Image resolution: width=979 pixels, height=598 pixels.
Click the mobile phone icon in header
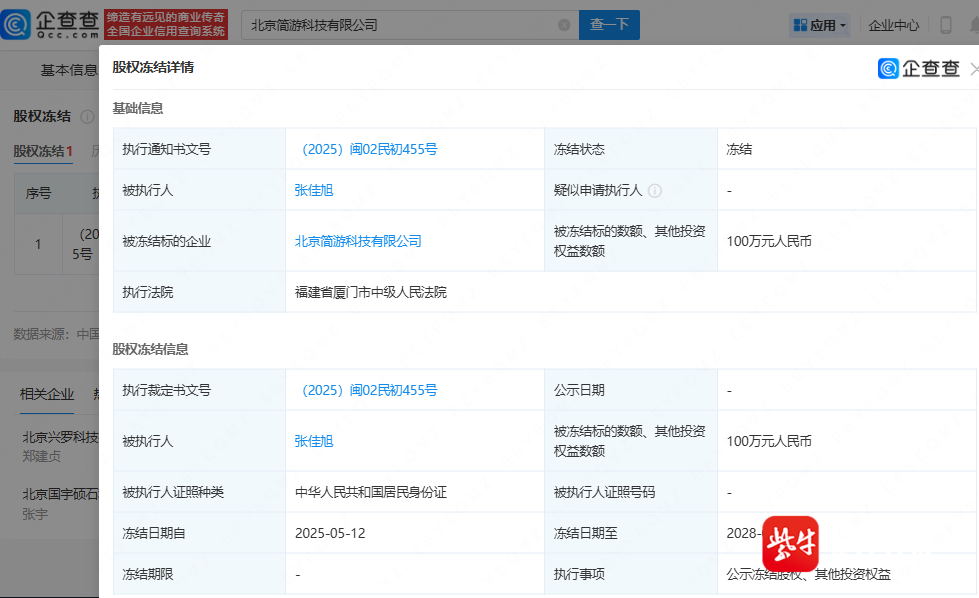point(945,25)
